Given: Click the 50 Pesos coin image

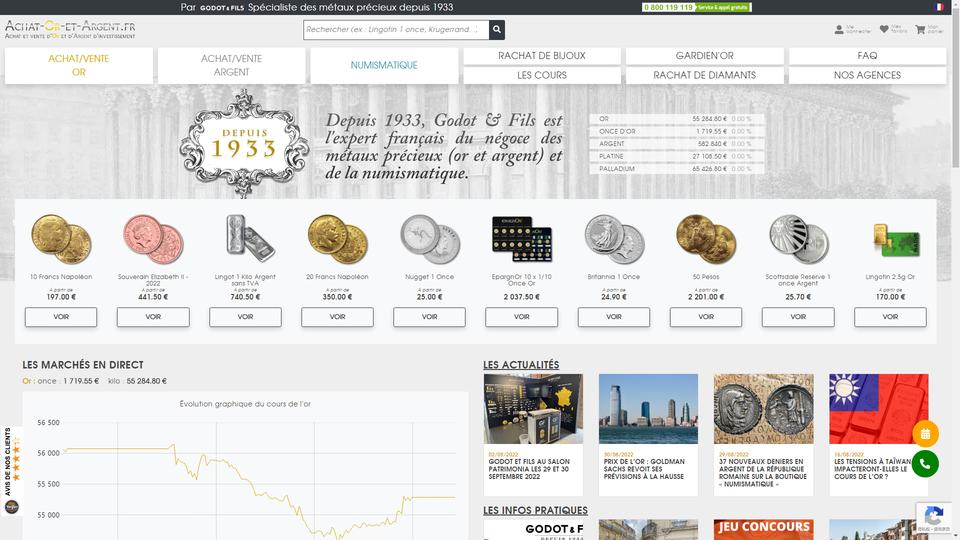Looking at the screenshot, I should click(x=706, y=239).
